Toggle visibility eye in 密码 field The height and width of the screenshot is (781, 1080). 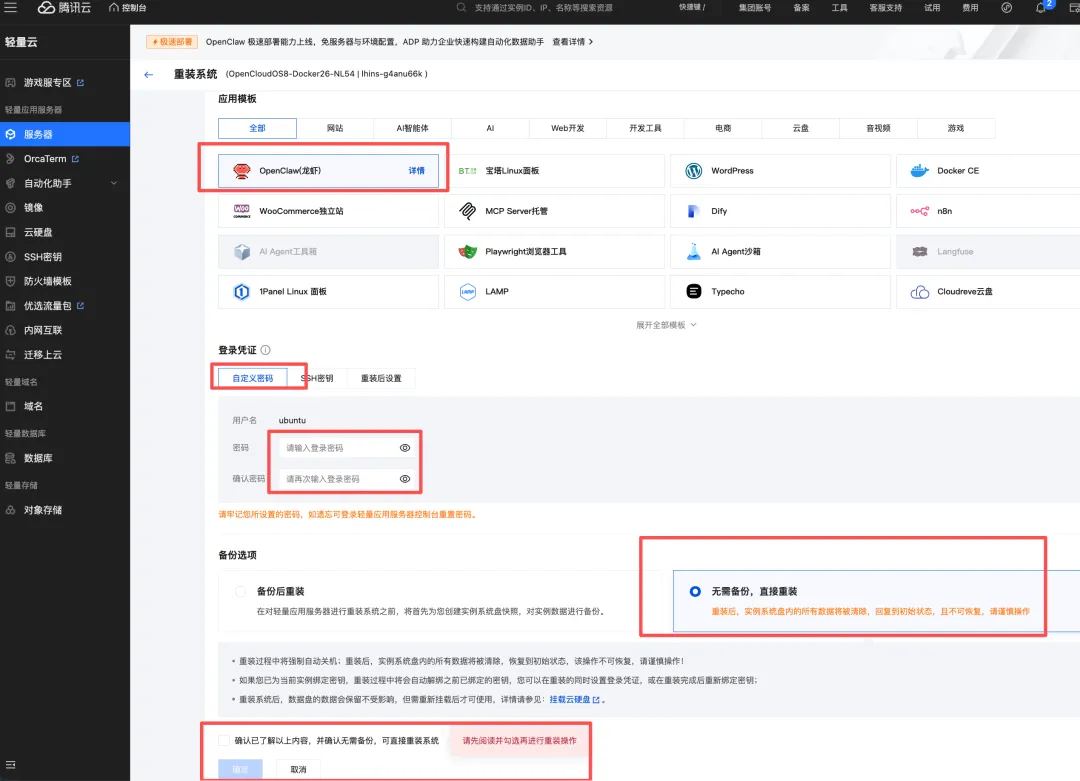click(405, 448)
